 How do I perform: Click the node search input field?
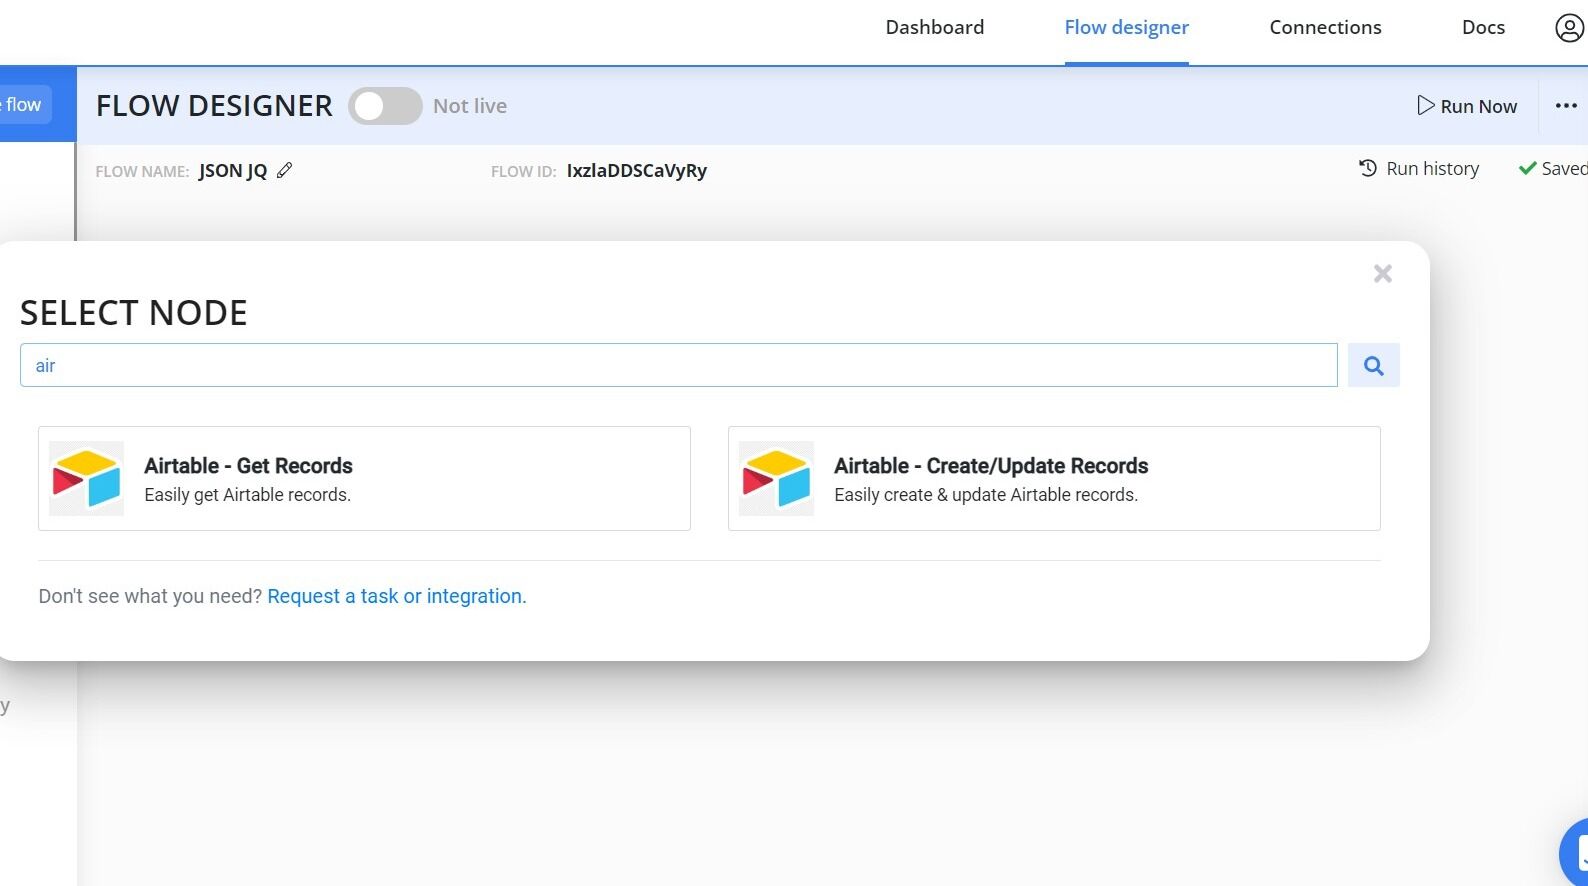pos(678,365)
